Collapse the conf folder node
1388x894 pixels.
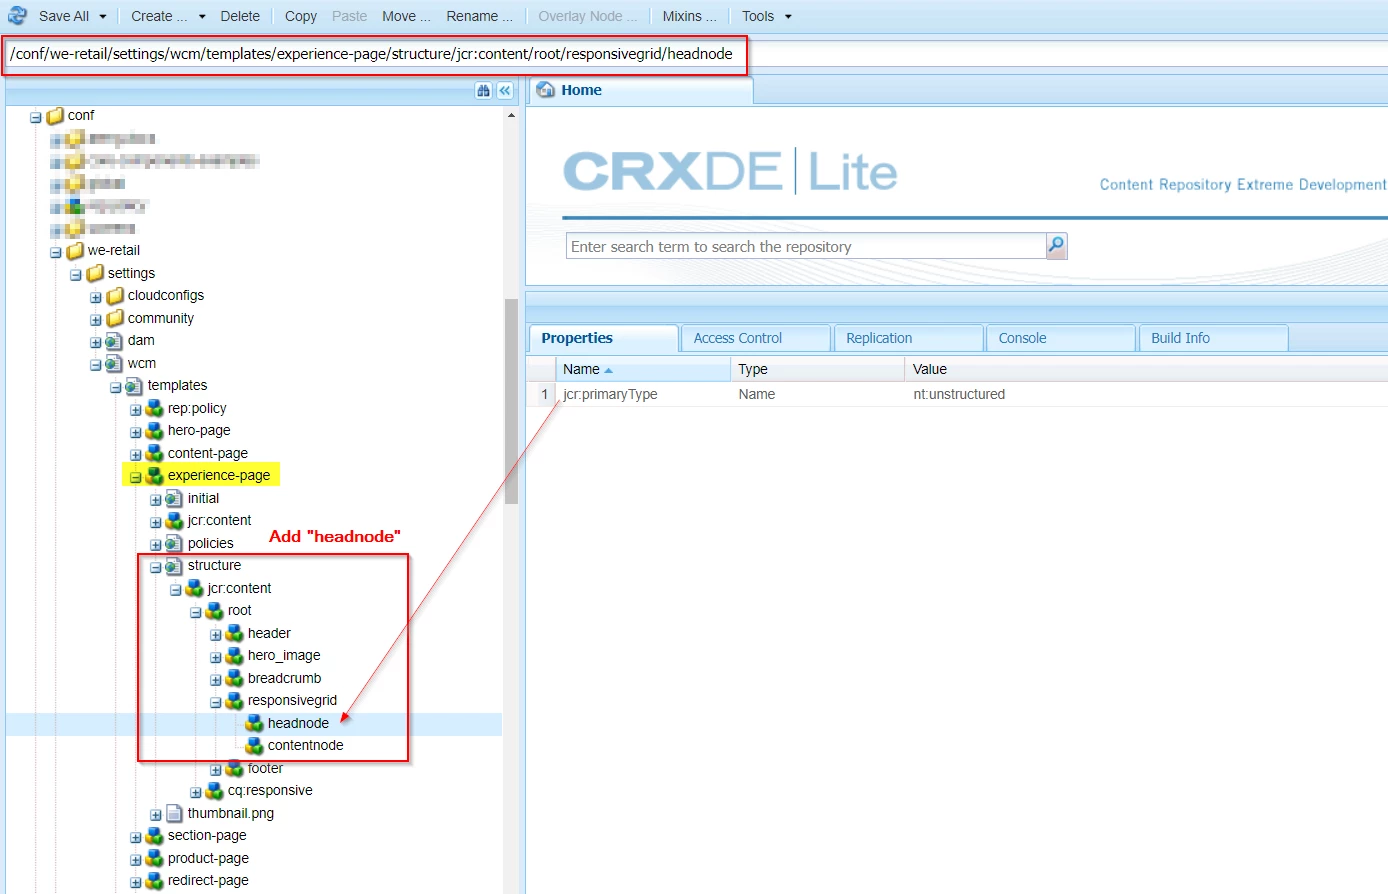36,117
